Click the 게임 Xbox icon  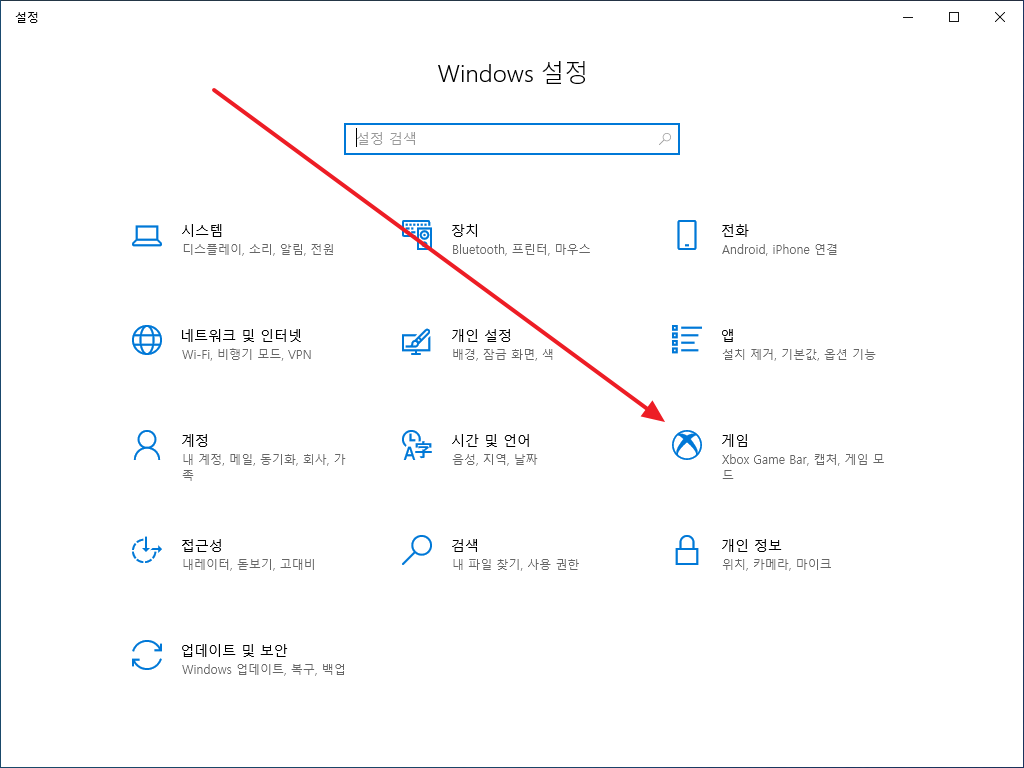point(686,445)
